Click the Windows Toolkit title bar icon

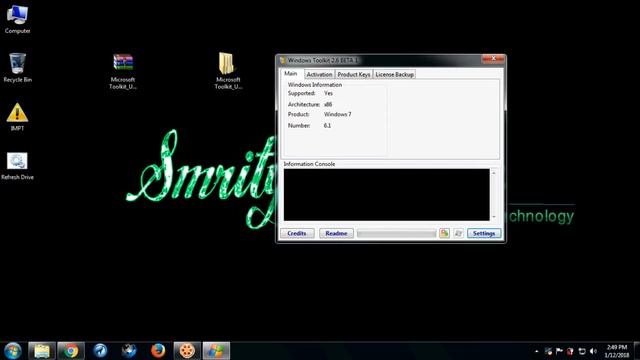282,60
